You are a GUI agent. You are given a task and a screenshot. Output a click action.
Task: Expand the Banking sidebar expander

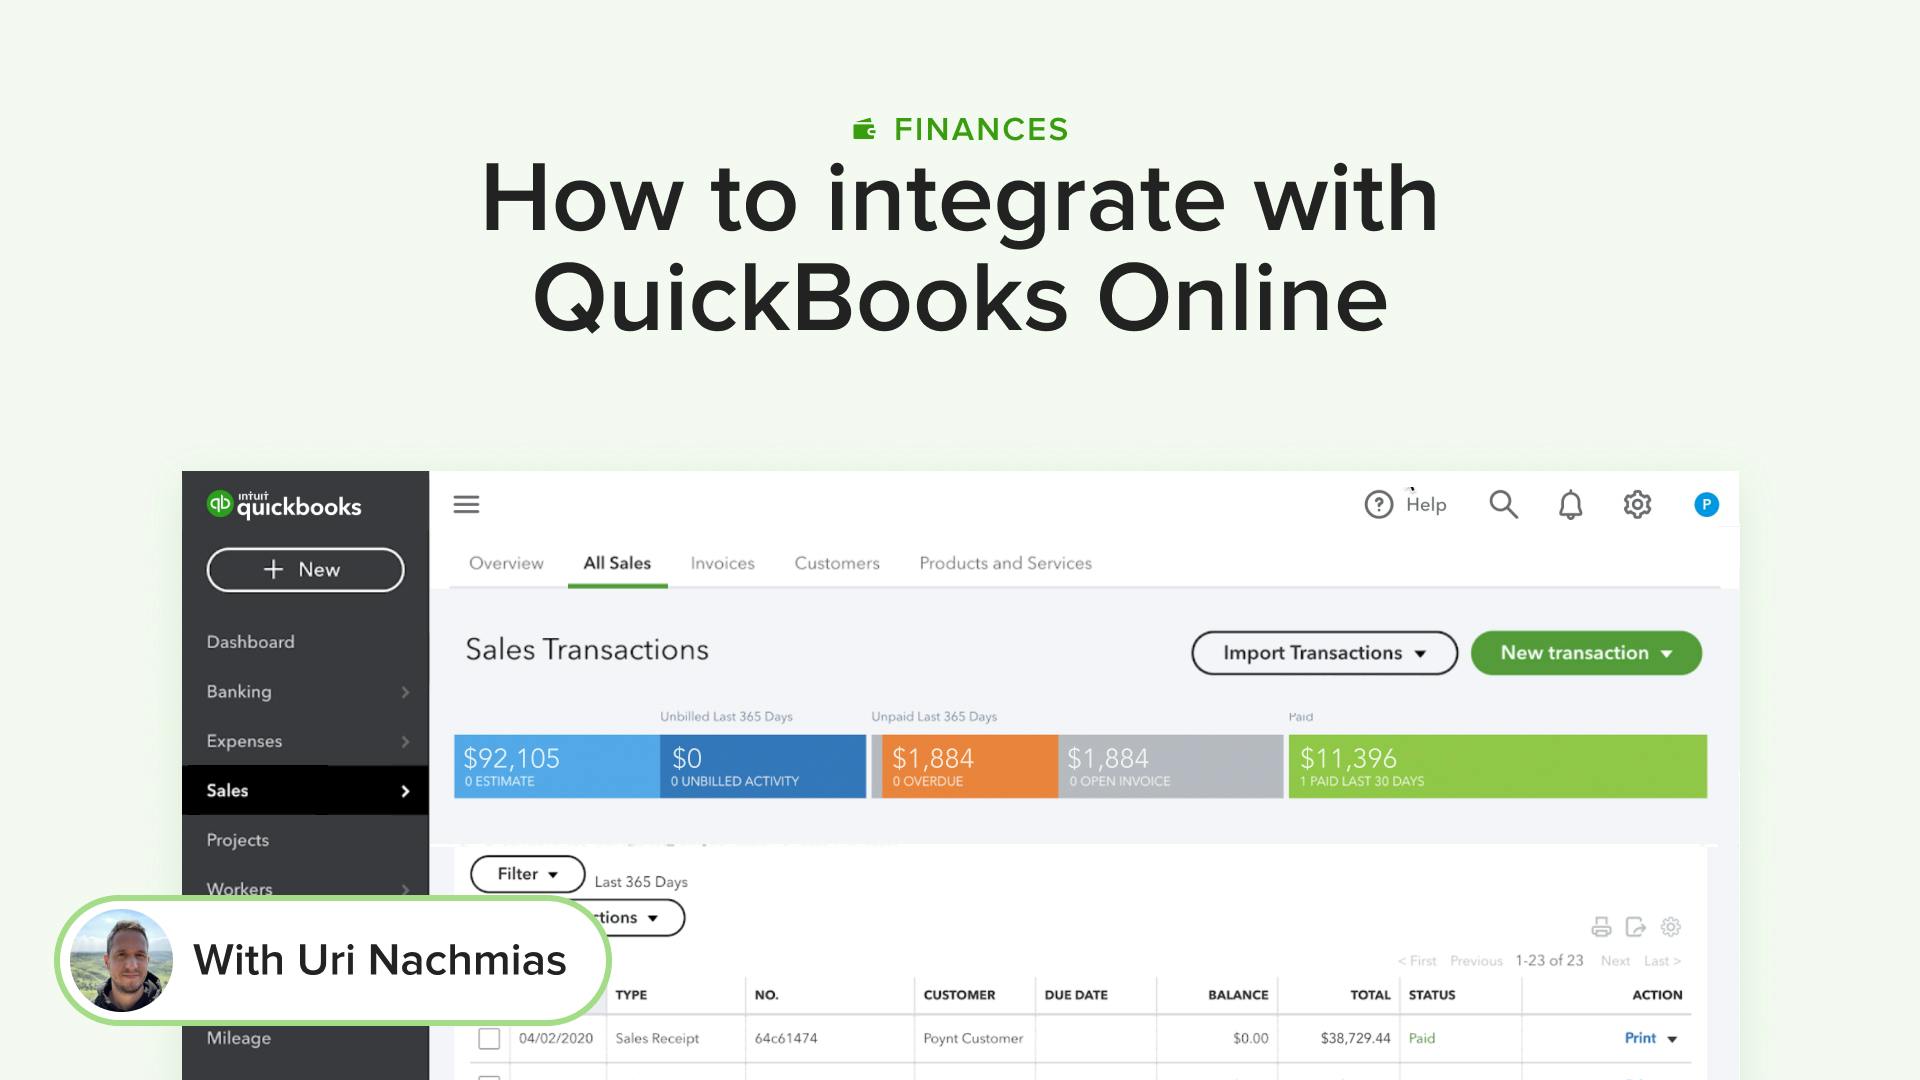(405, 691)
